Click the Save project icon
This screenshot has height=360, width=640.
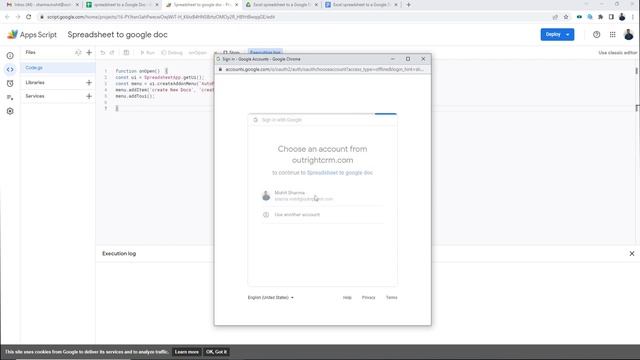126,53
